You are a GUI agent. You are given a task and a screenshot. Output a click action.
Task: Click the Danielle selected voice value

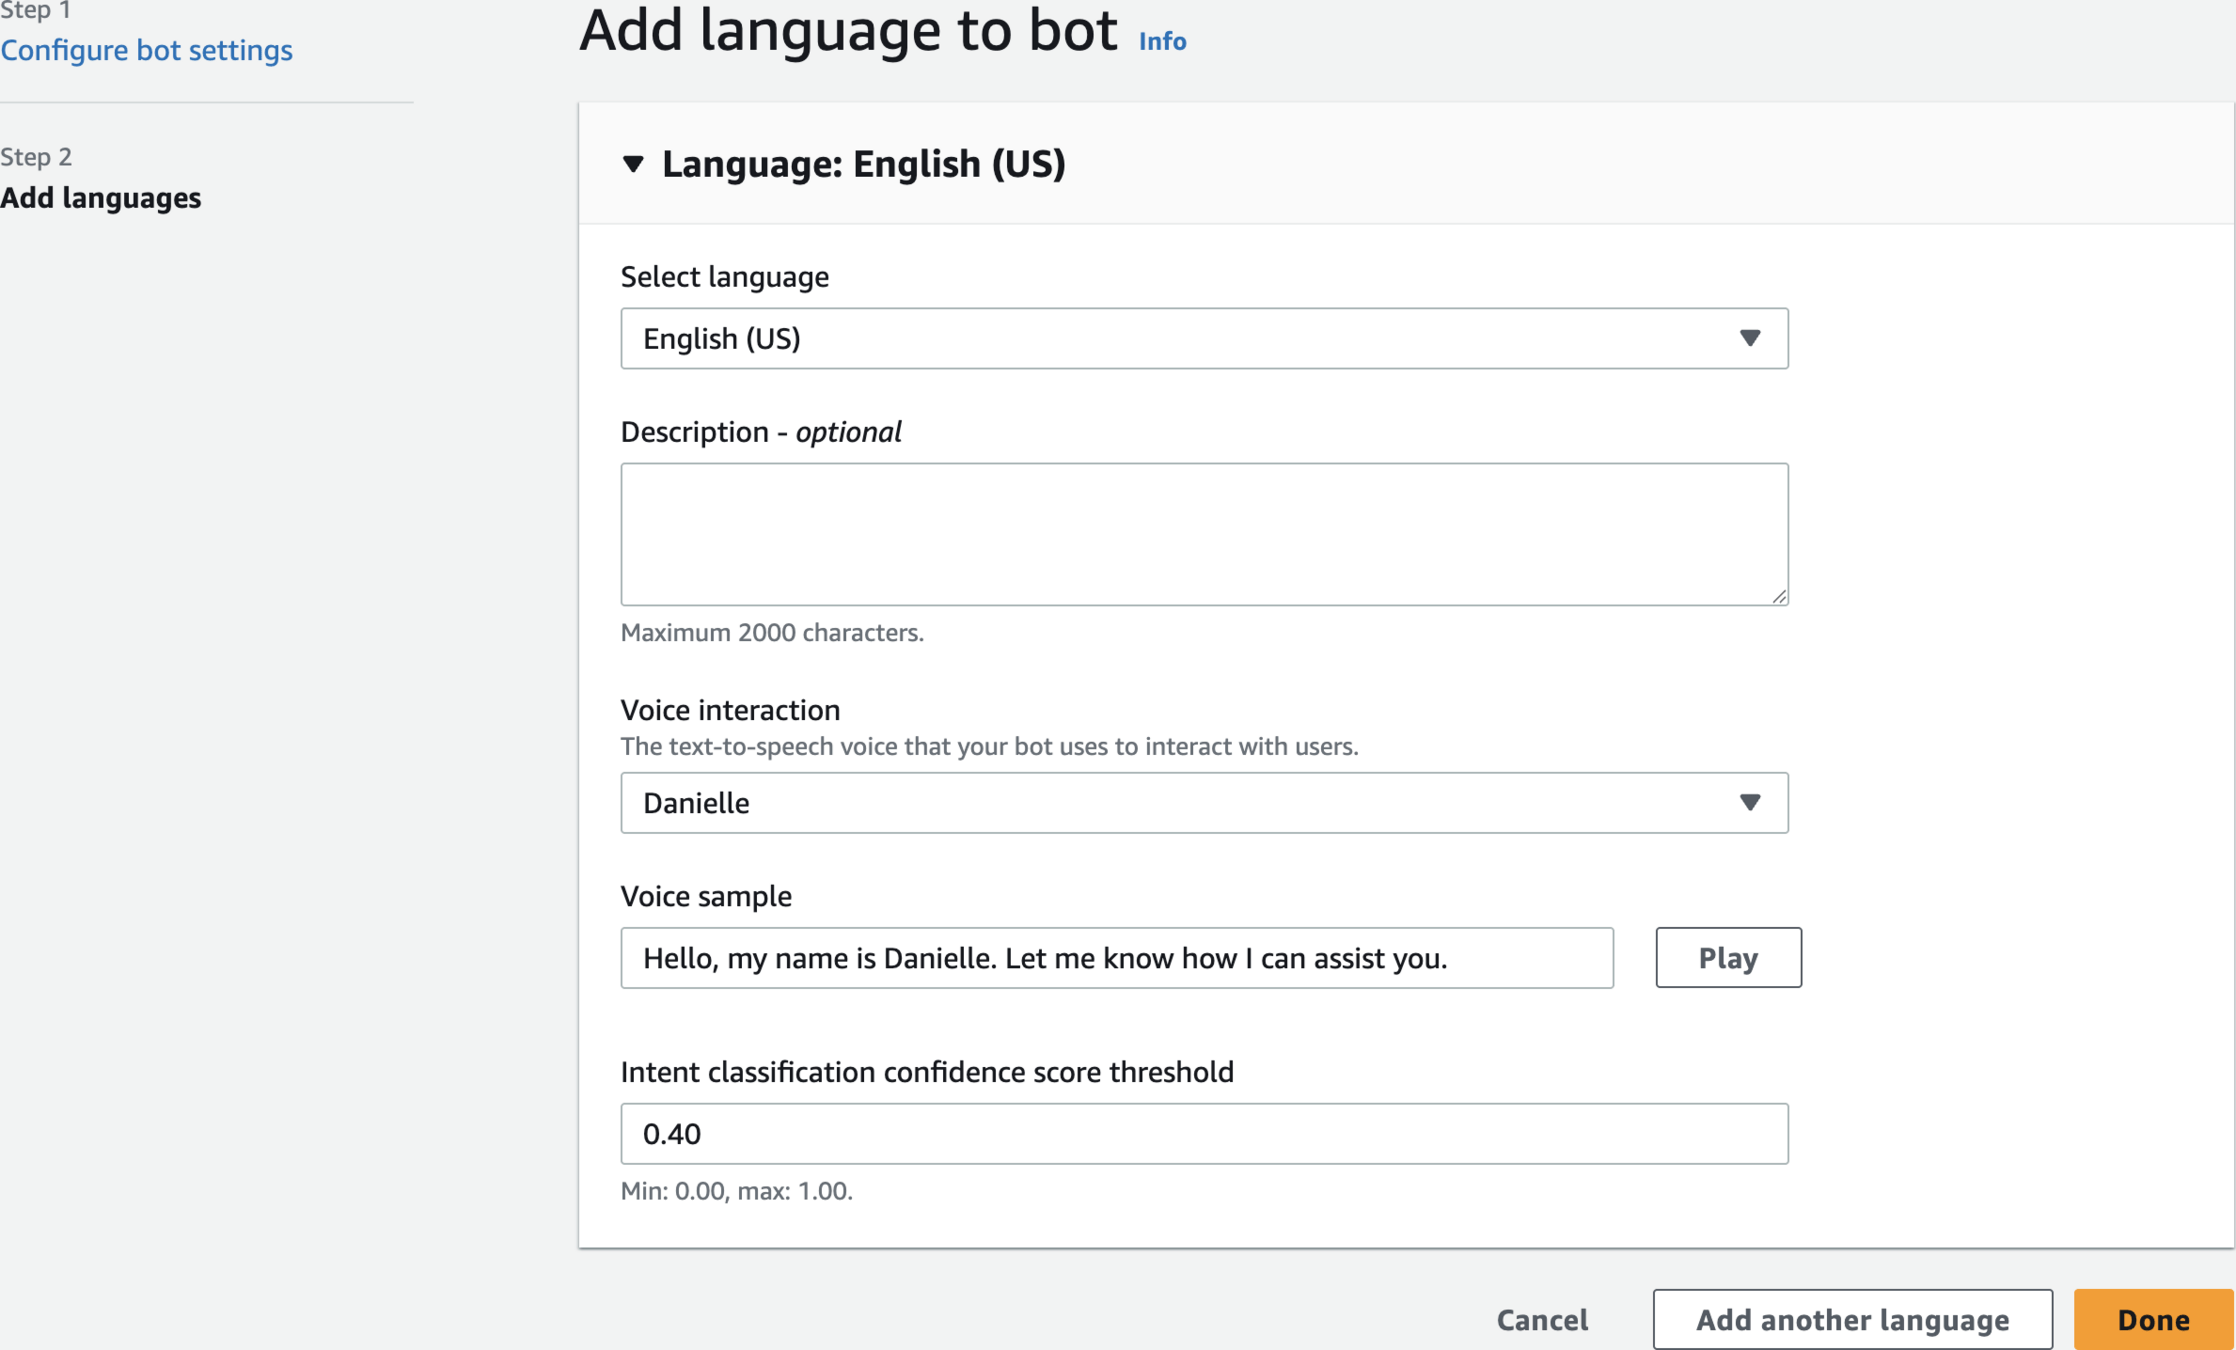[x=696, y=803]
